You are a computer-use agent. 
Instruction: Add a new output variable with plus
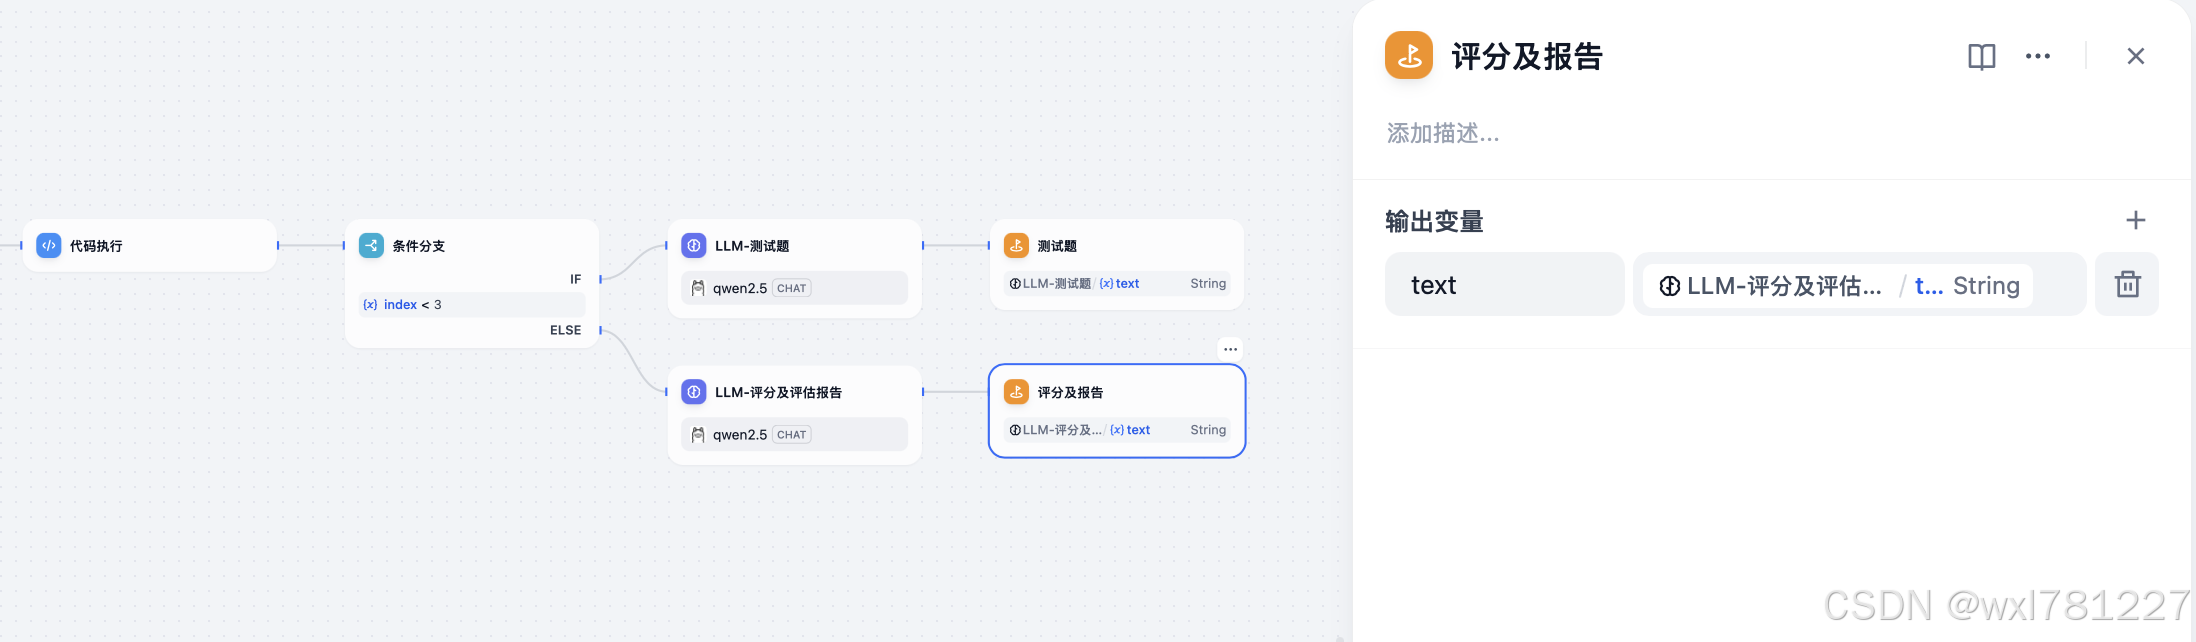pyautogui.click(x=2136, y=220)
